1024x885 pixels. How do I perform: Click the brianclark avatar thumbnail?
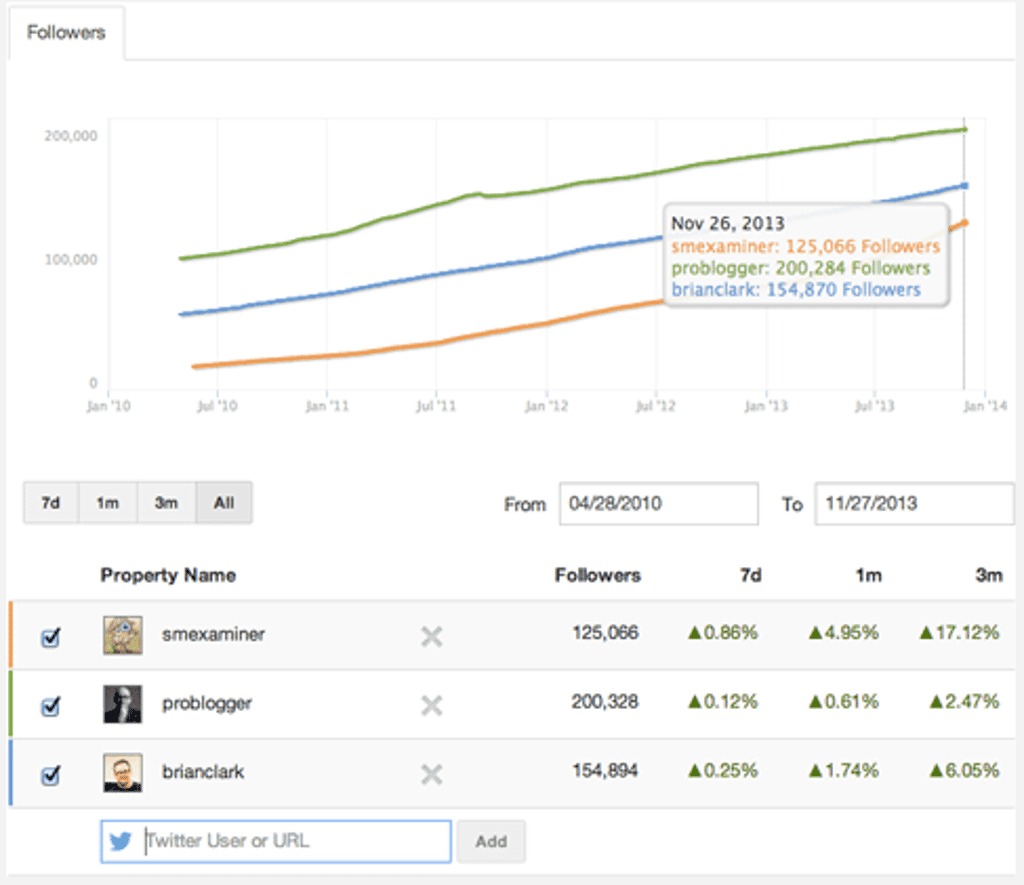[x=123, y=773]
